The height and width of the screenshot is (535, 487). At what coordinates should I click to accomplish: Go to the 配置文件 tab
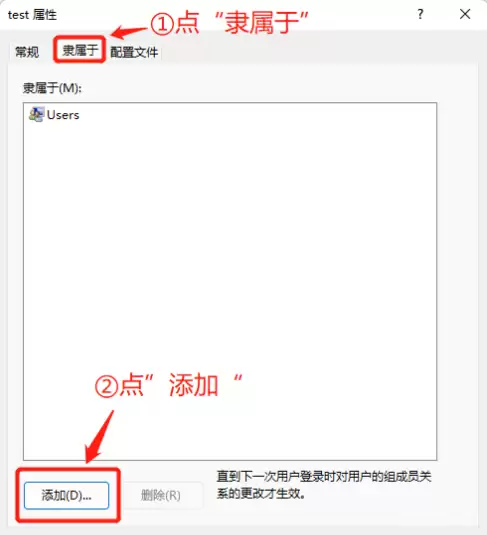click(x=134, y=52)
